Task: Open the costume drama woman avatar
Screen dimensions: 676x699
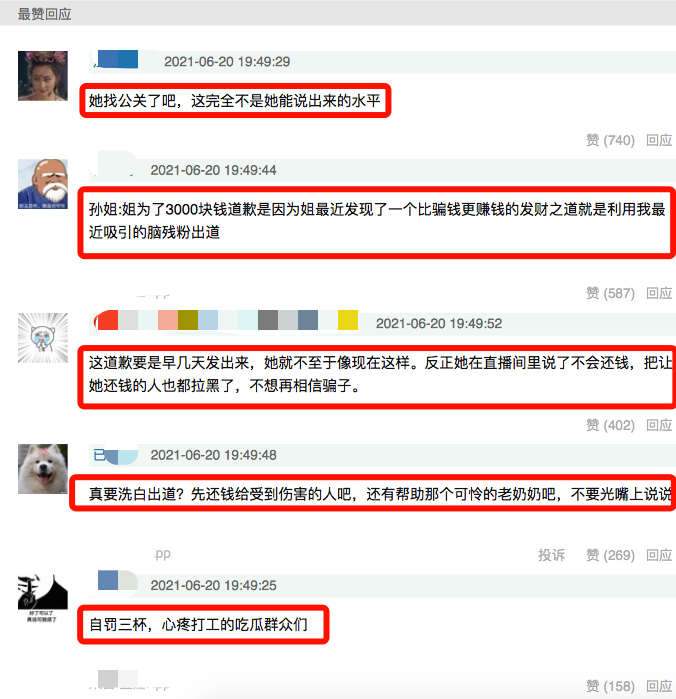Action: 43,76
